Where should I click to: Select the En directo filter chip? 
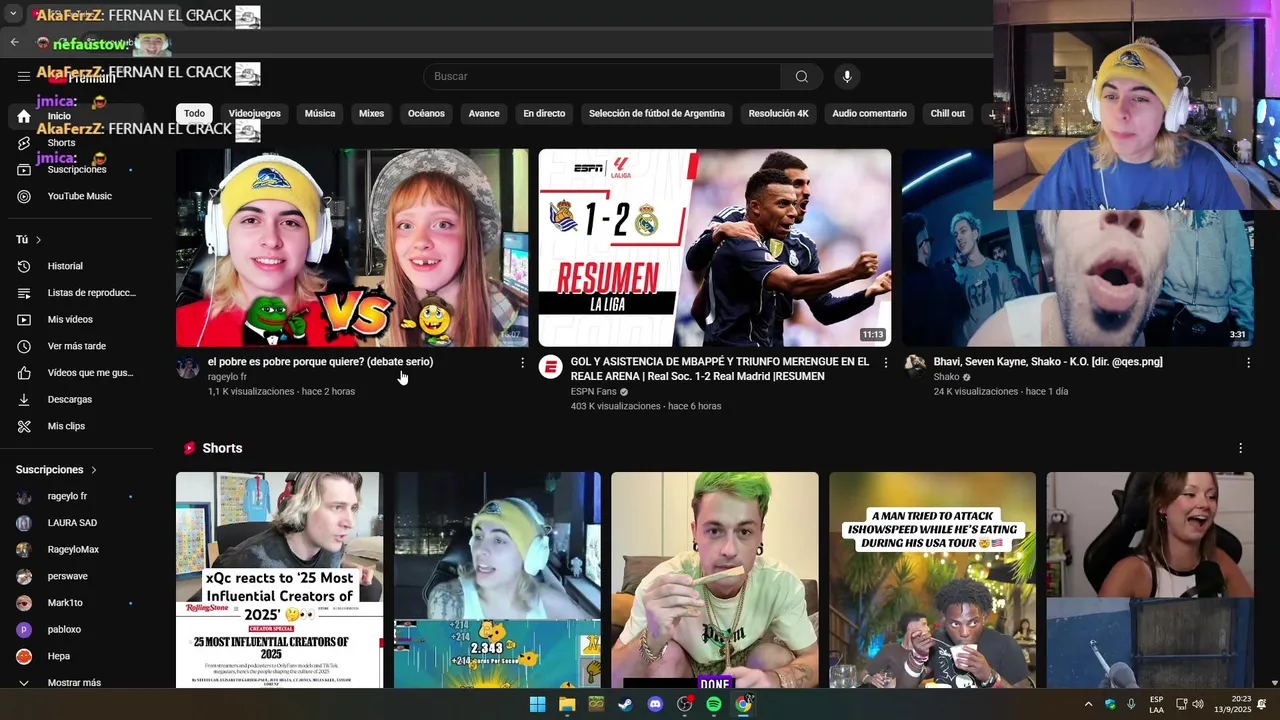(544, 114)
